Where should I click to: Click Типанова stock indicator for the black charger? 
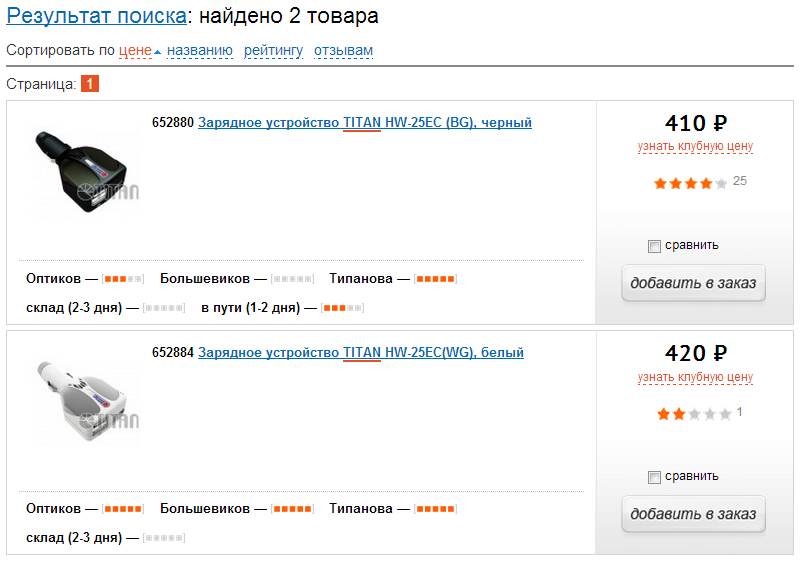pyautogui.click(x=436, y=279)
